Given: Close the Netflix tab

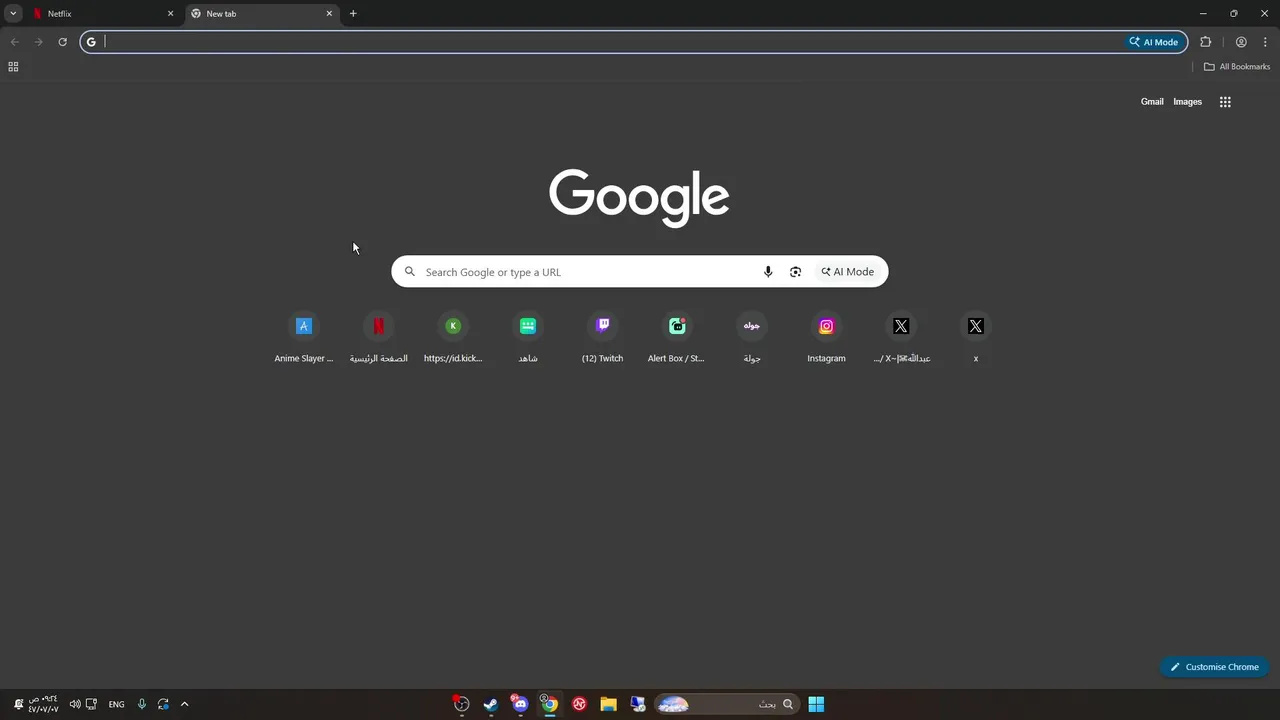Looking at the screenshot, I should tap(170, 14).
